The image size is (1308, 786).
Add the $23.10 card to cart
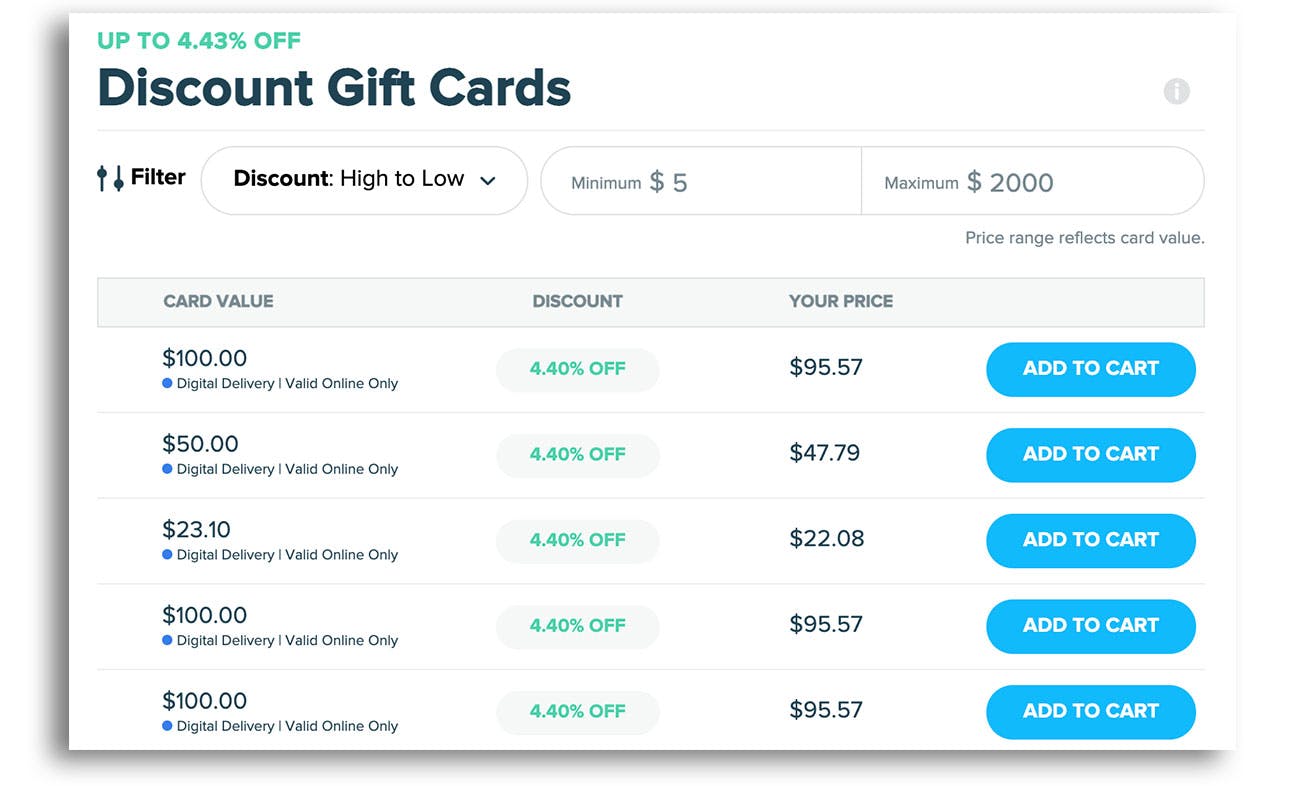tap(1090, 540)
